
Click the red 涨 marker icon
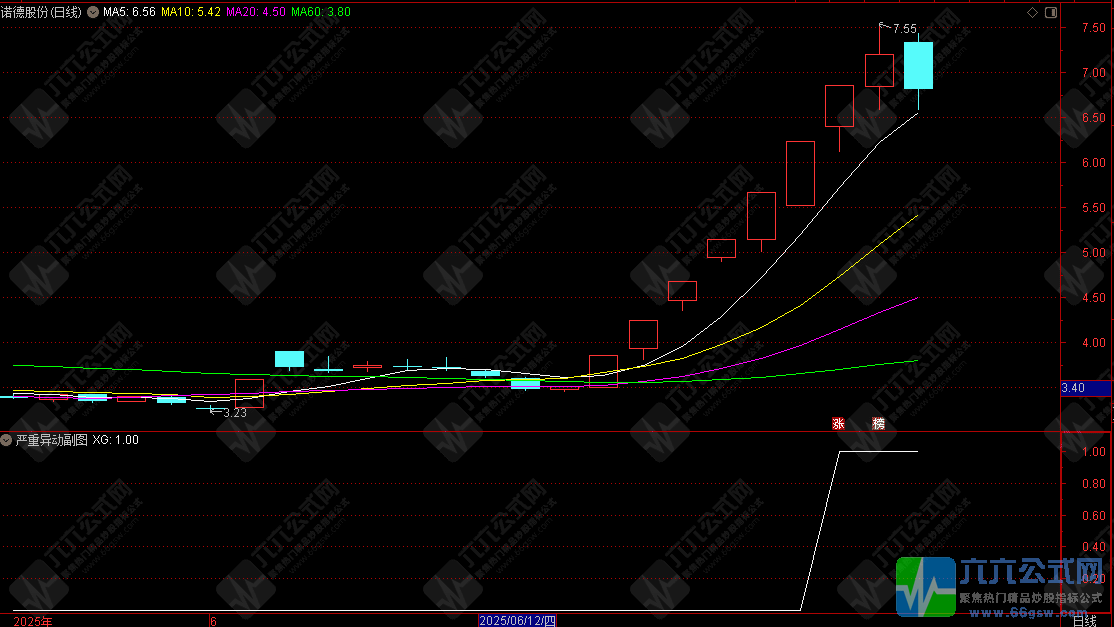click(838, 423)
